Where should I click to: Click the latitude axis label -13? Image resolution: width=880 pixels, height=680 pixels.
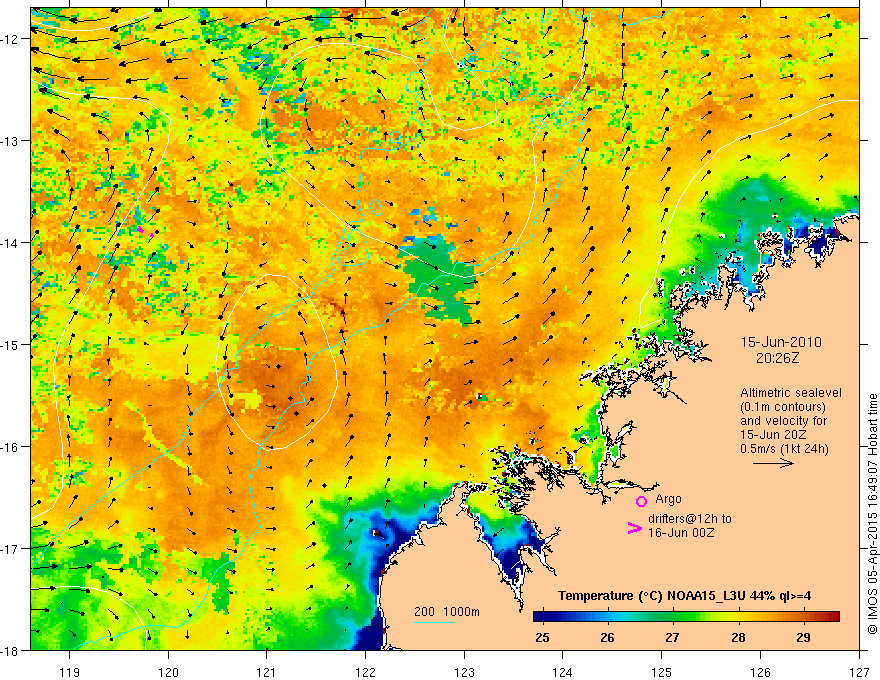(x=11, y=141)
